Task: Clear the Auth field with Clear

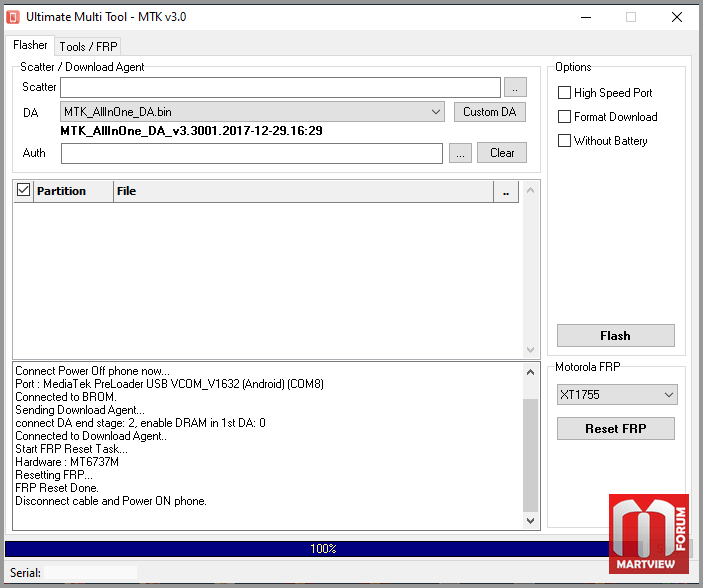Action: click(502, 153)
